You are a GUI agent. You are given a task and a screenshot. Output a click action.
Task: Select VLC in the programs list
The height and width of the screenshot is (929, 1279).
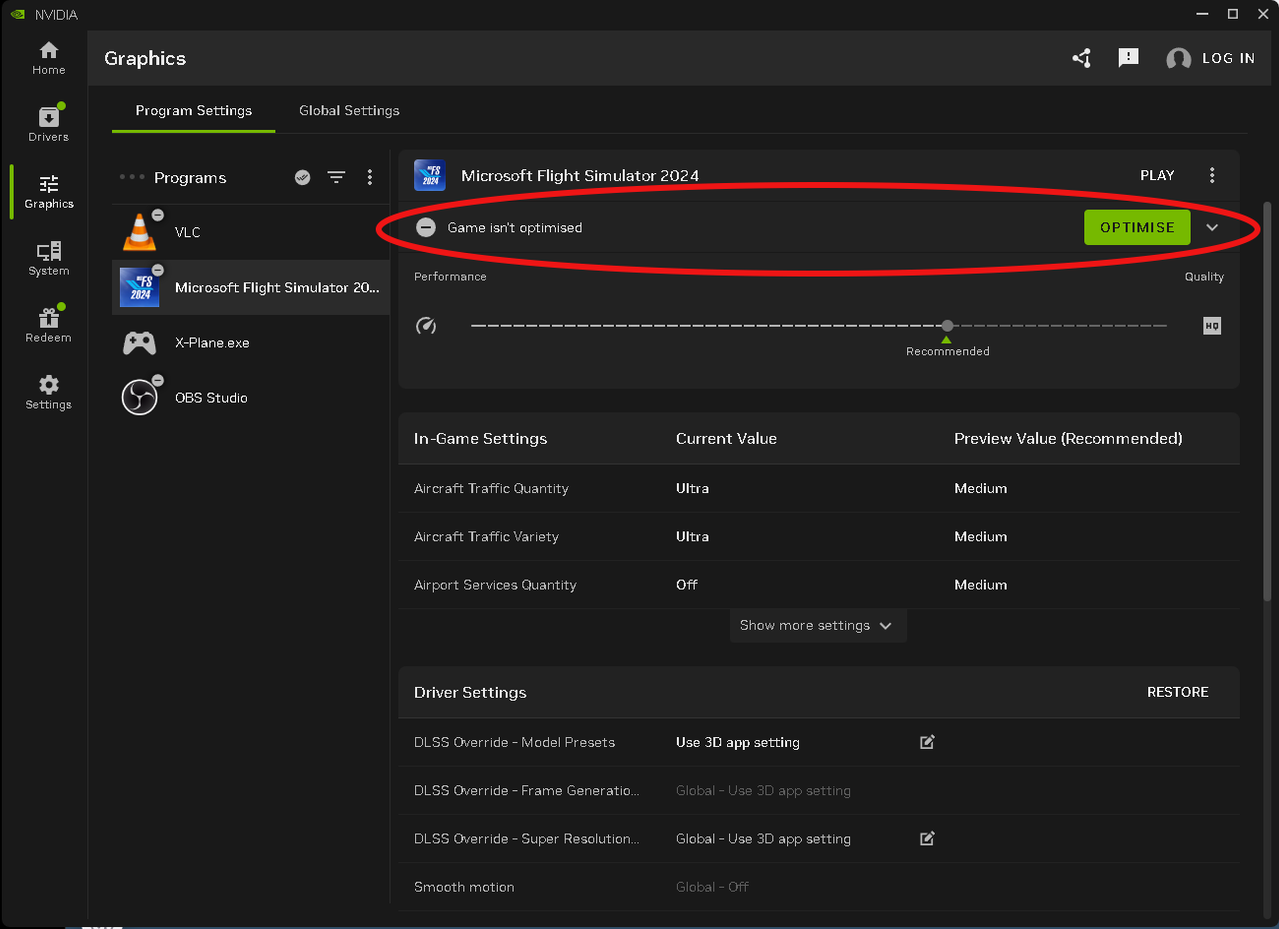tap(251, 232)
